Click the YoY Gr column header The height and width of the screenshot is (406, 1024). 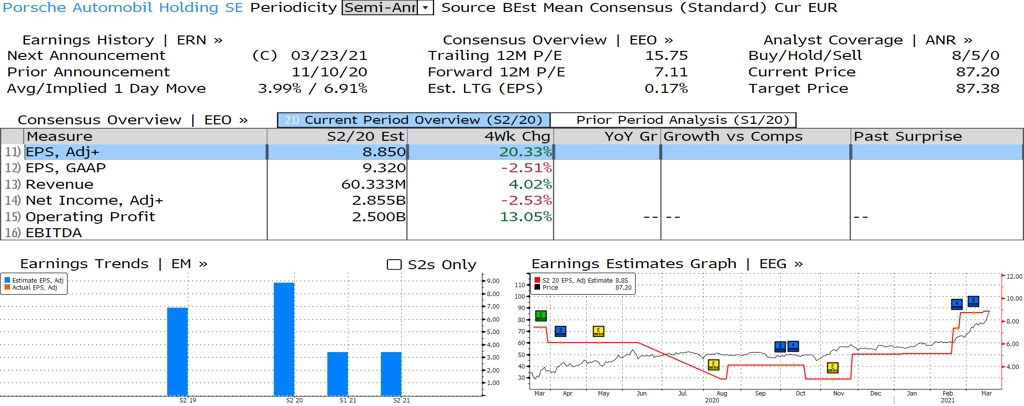click(x=607, y=136)
